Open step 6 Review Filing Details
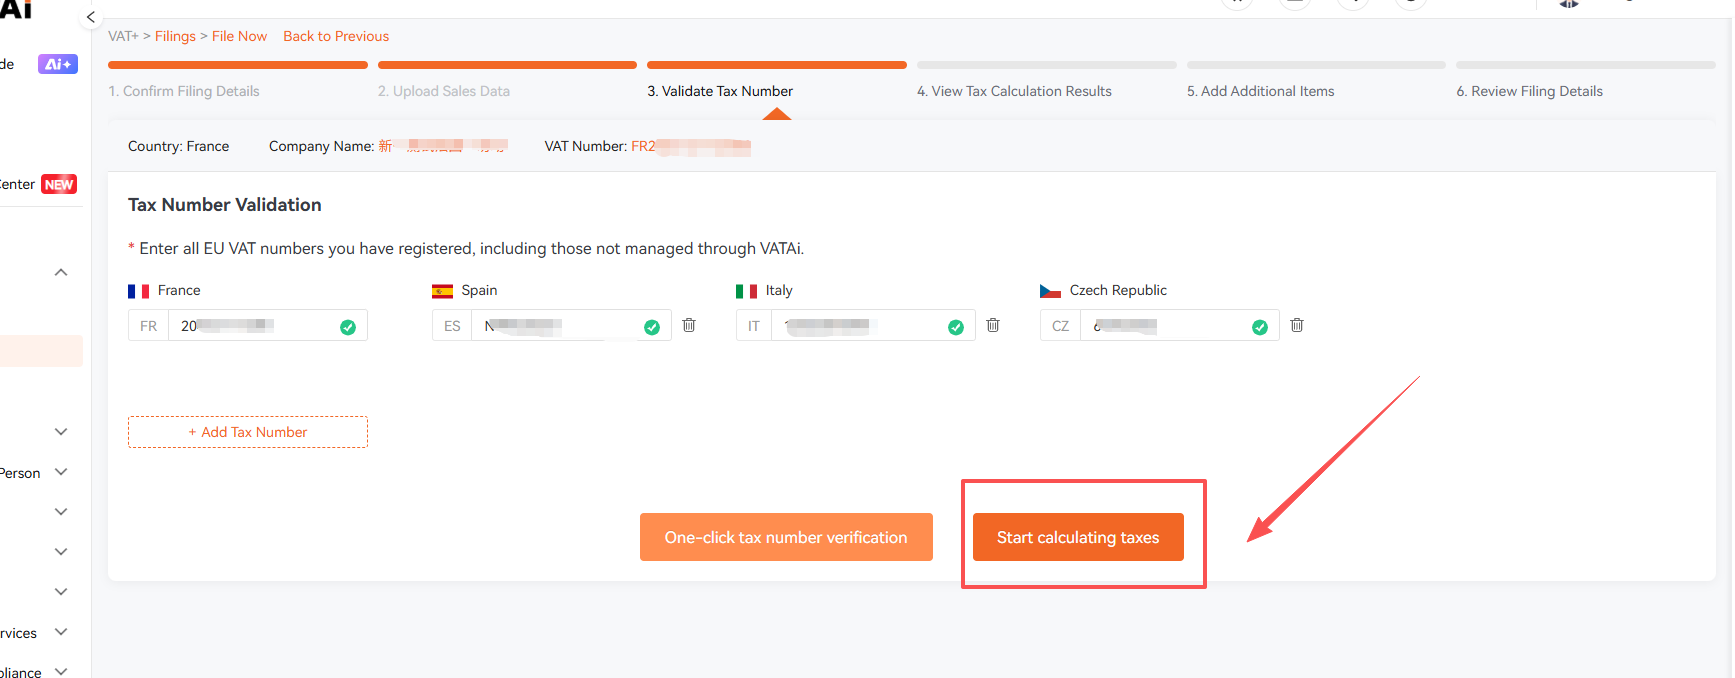 [1529, 91]
